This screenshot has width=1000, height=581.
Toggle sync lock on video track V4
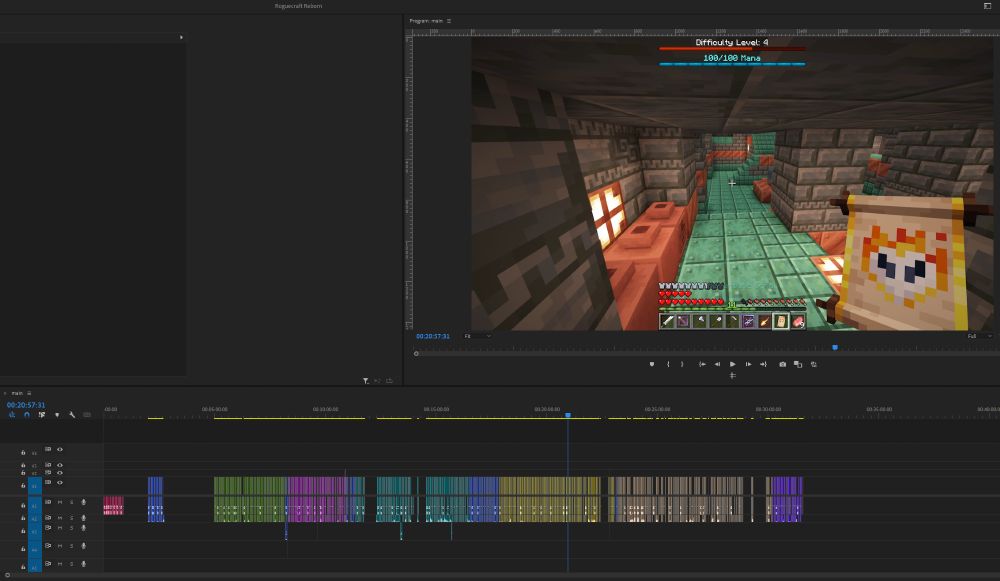pos(48,450)
